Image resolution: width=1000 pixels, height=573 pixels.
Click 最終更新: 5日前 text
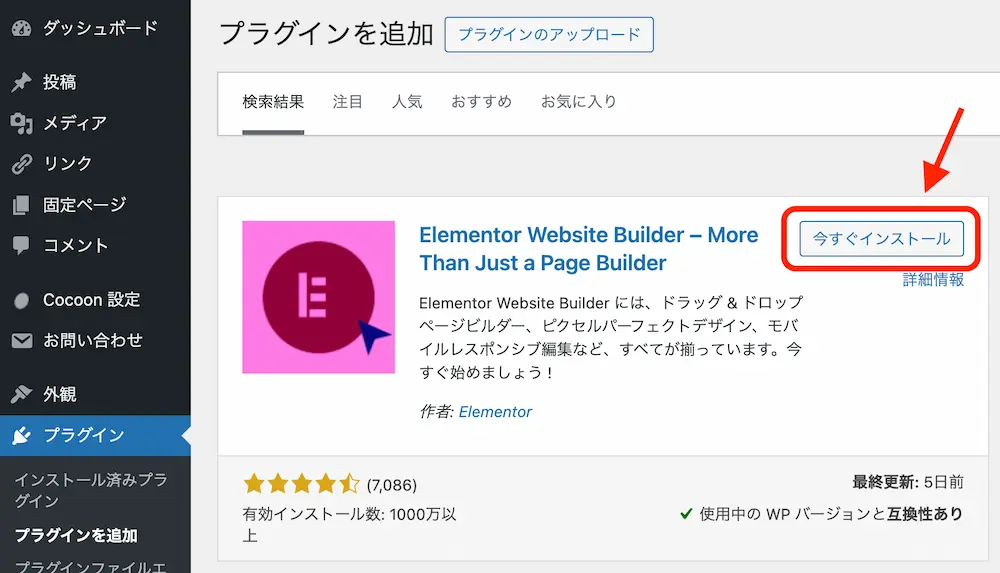[x=908, y=482]
